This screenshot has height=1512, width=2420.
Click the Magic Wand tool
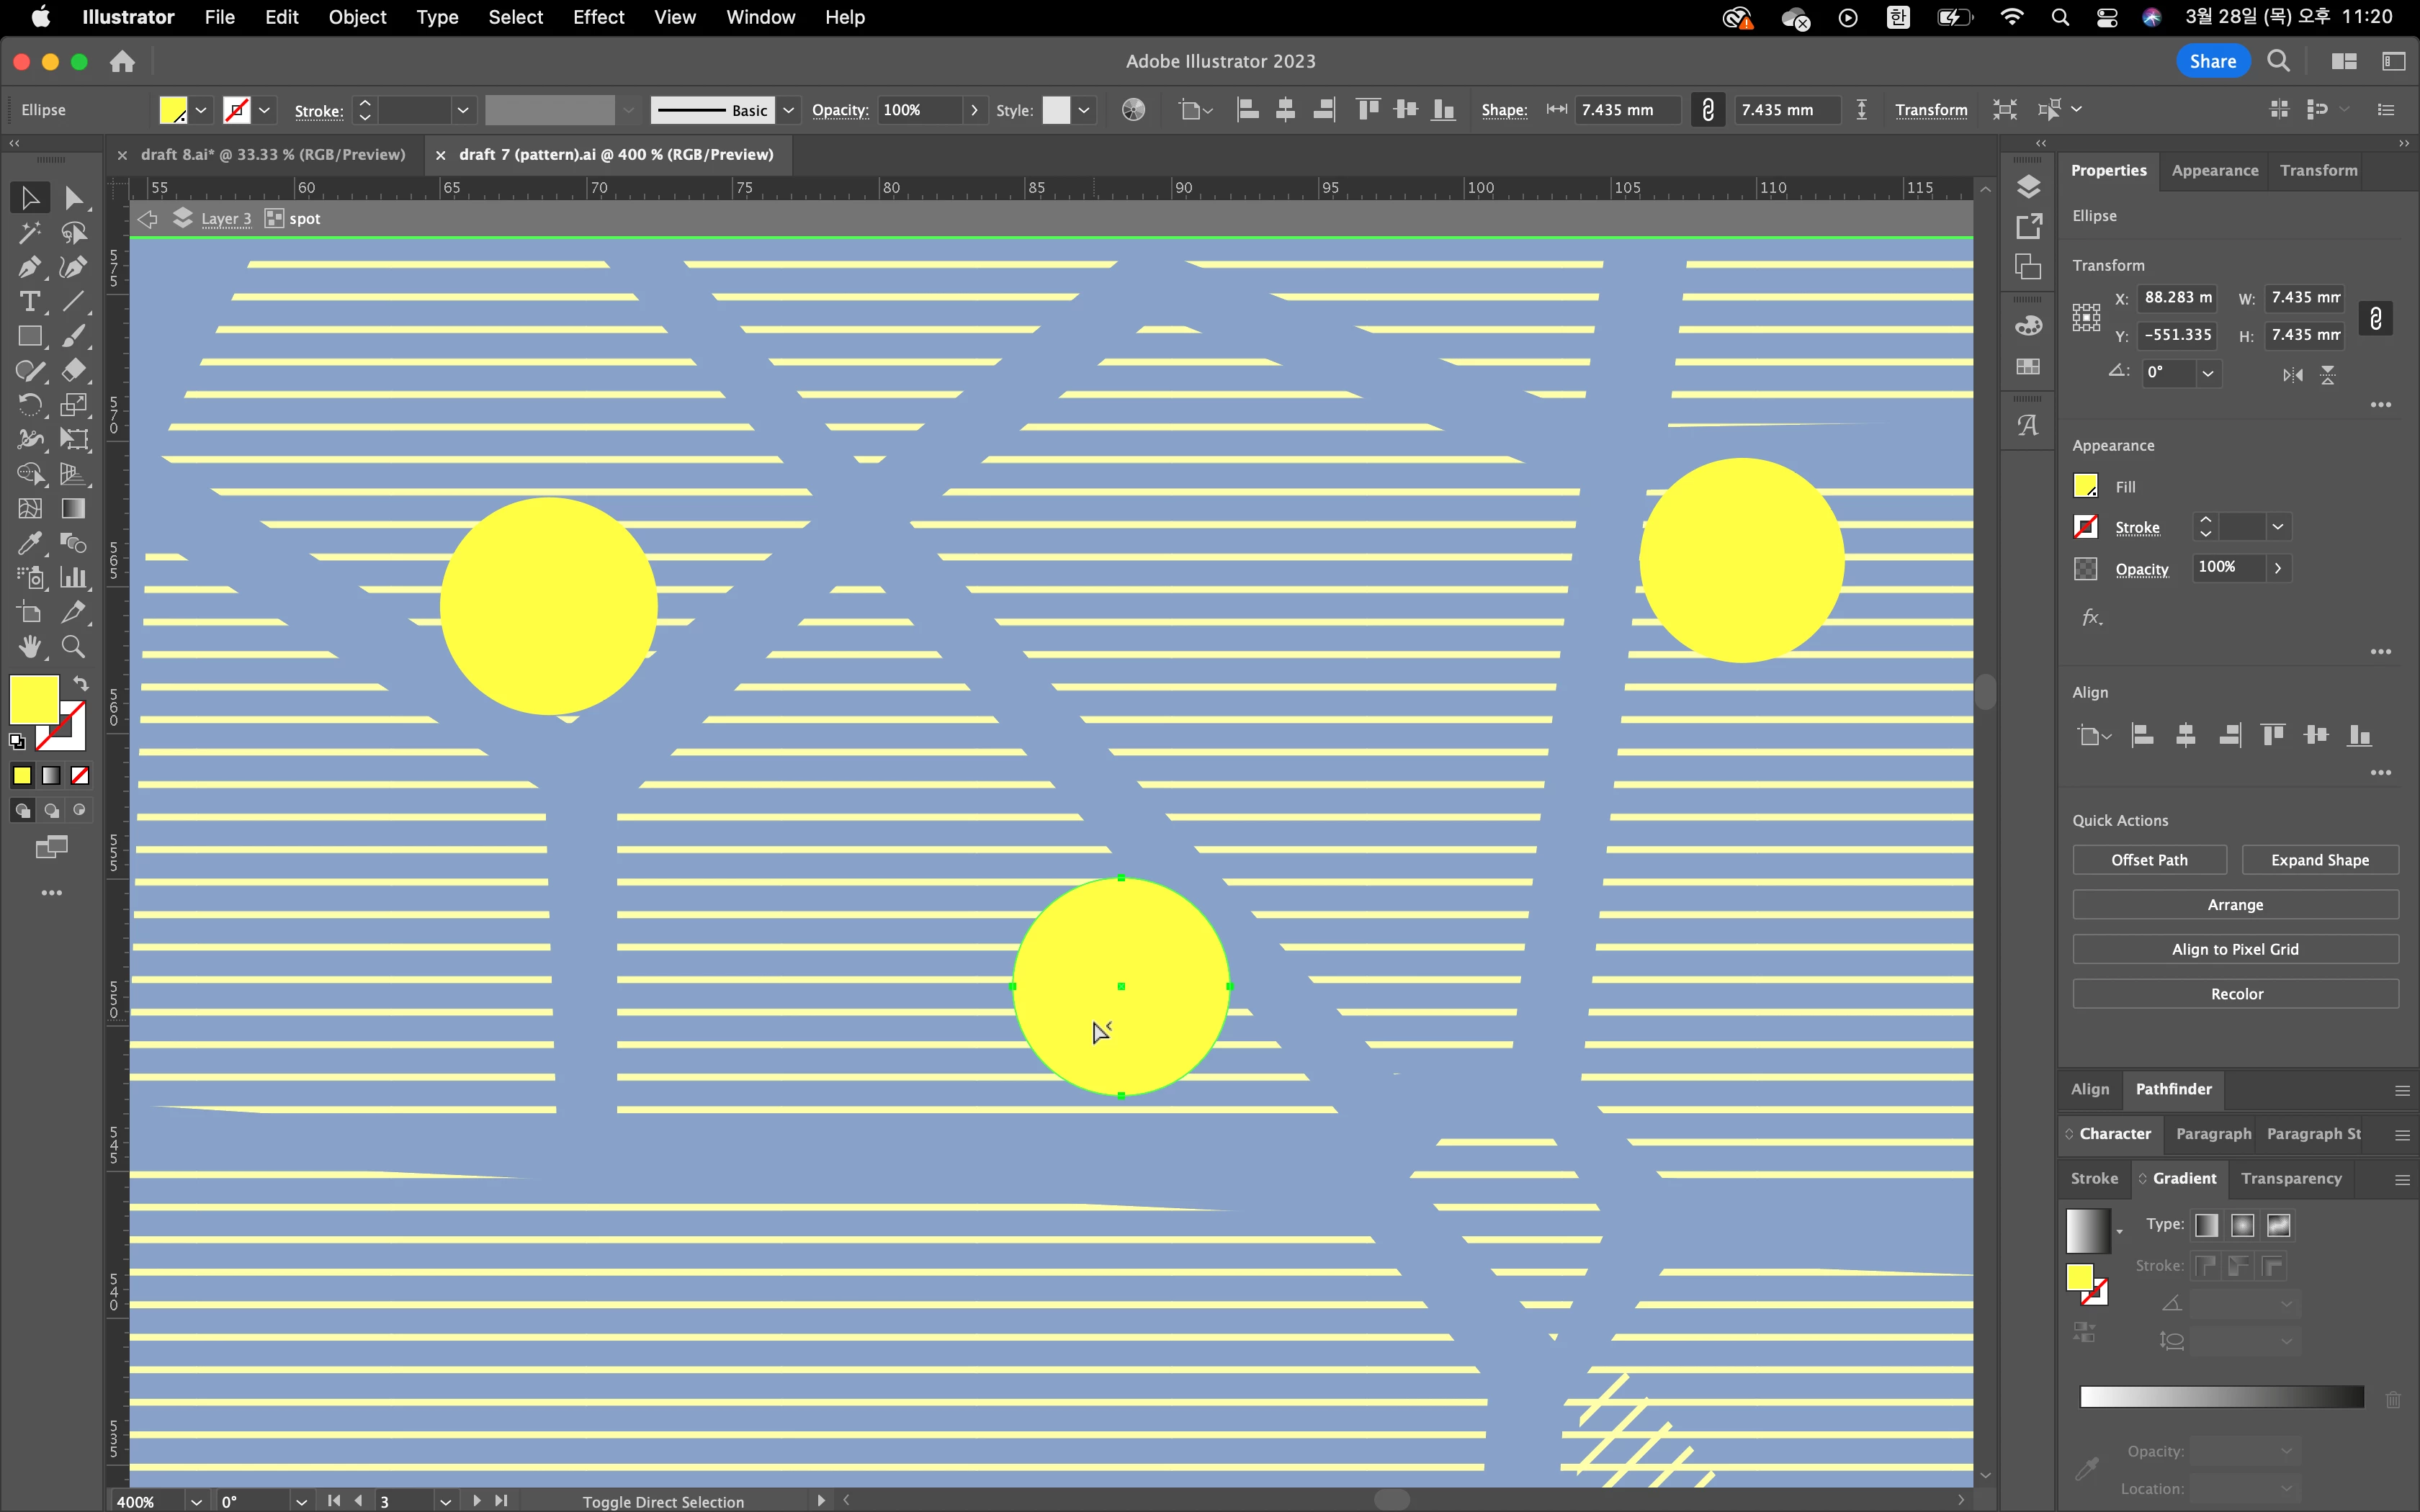pos(29,233)
